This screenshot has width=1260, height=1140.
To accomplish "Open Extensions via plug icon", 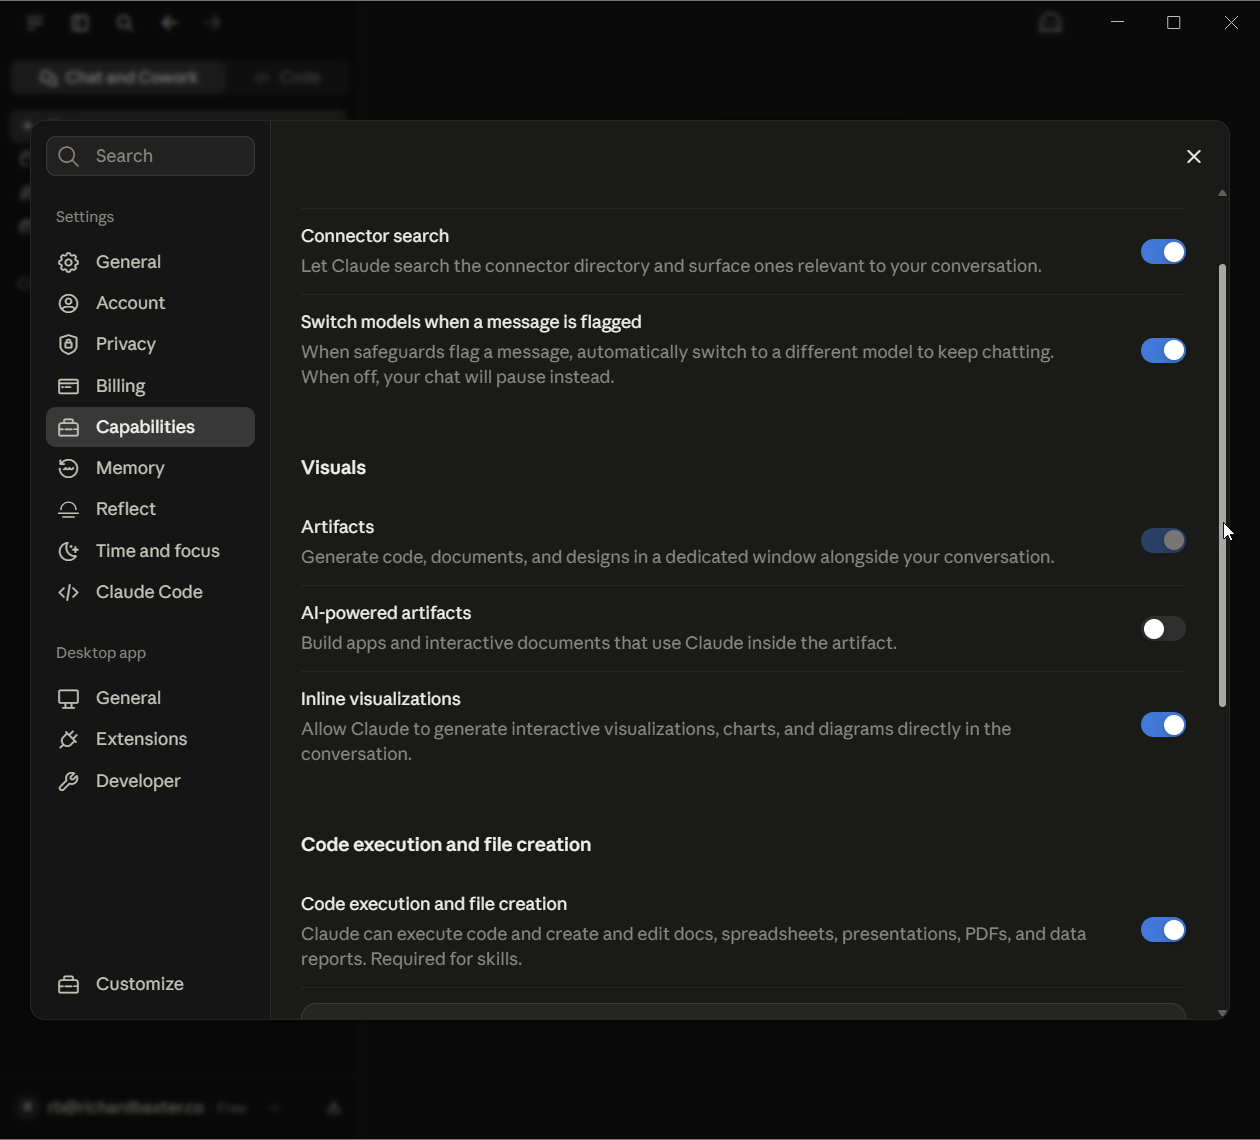I will point(68,739).
